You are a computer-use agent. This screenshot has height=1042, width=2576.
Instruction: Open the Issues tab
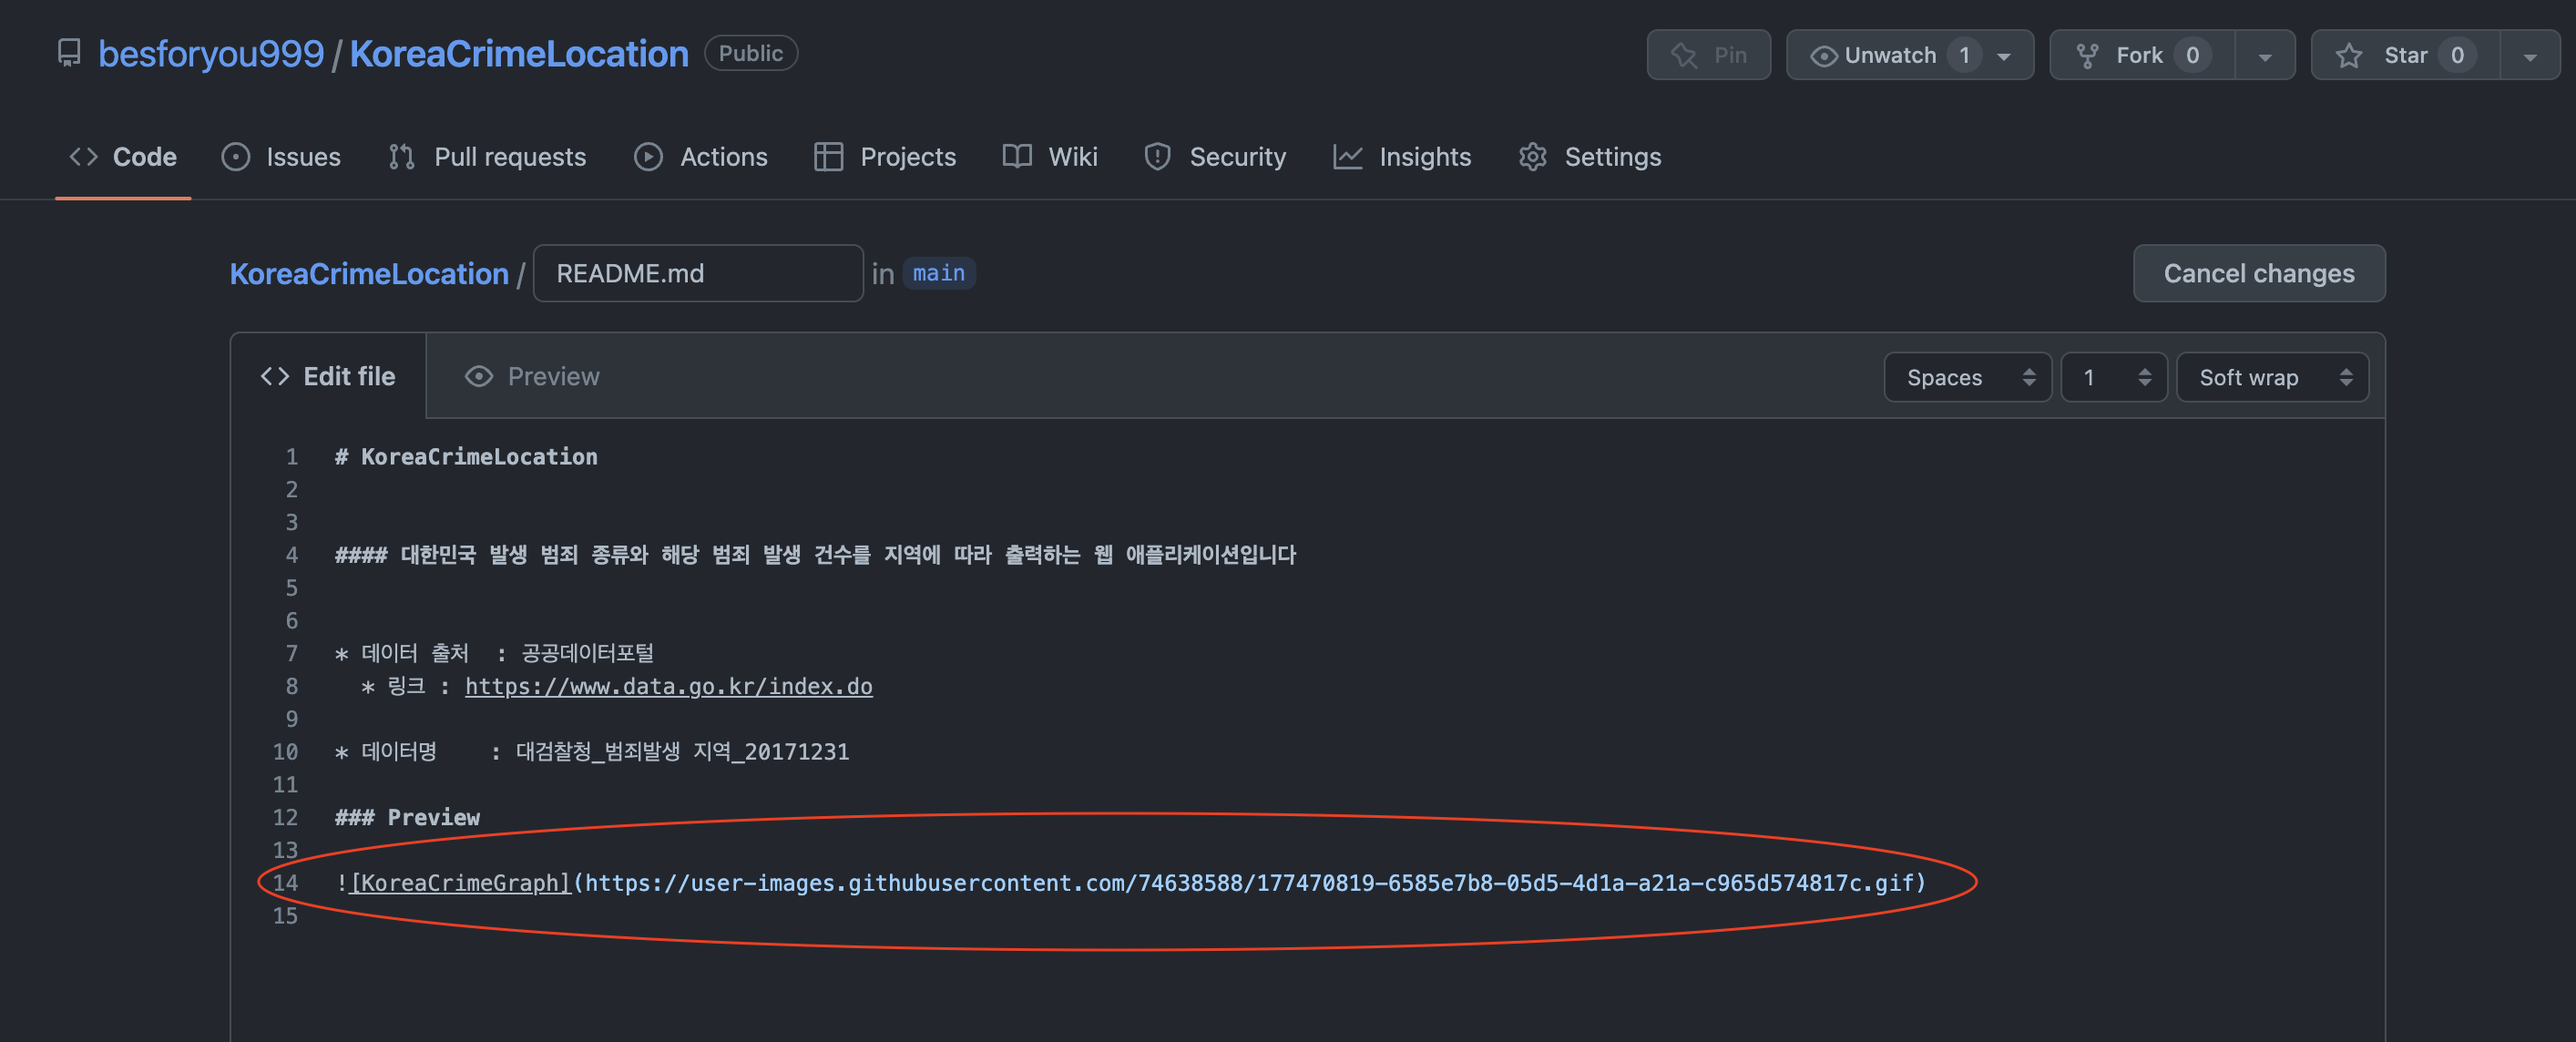click(281, 157)
